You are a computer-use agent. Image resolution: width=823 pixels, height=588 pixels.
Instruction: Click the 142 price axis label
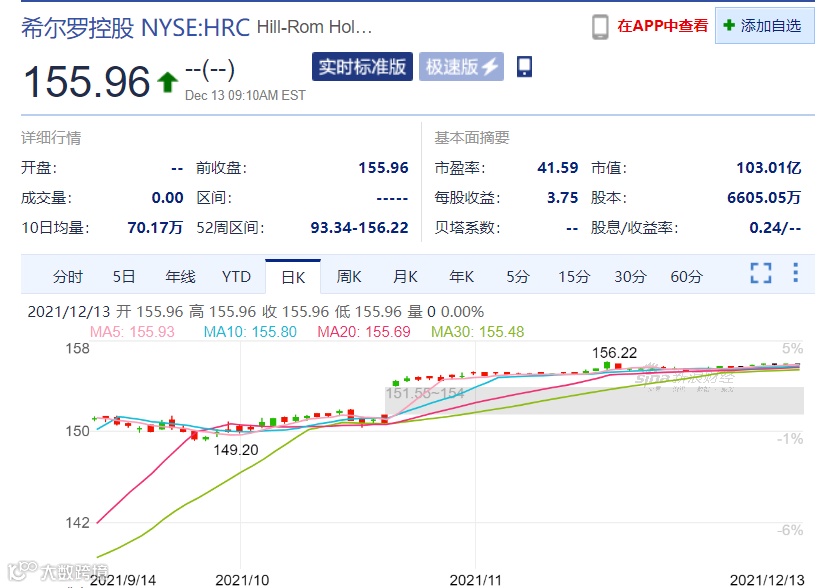[x=77, y=523]
